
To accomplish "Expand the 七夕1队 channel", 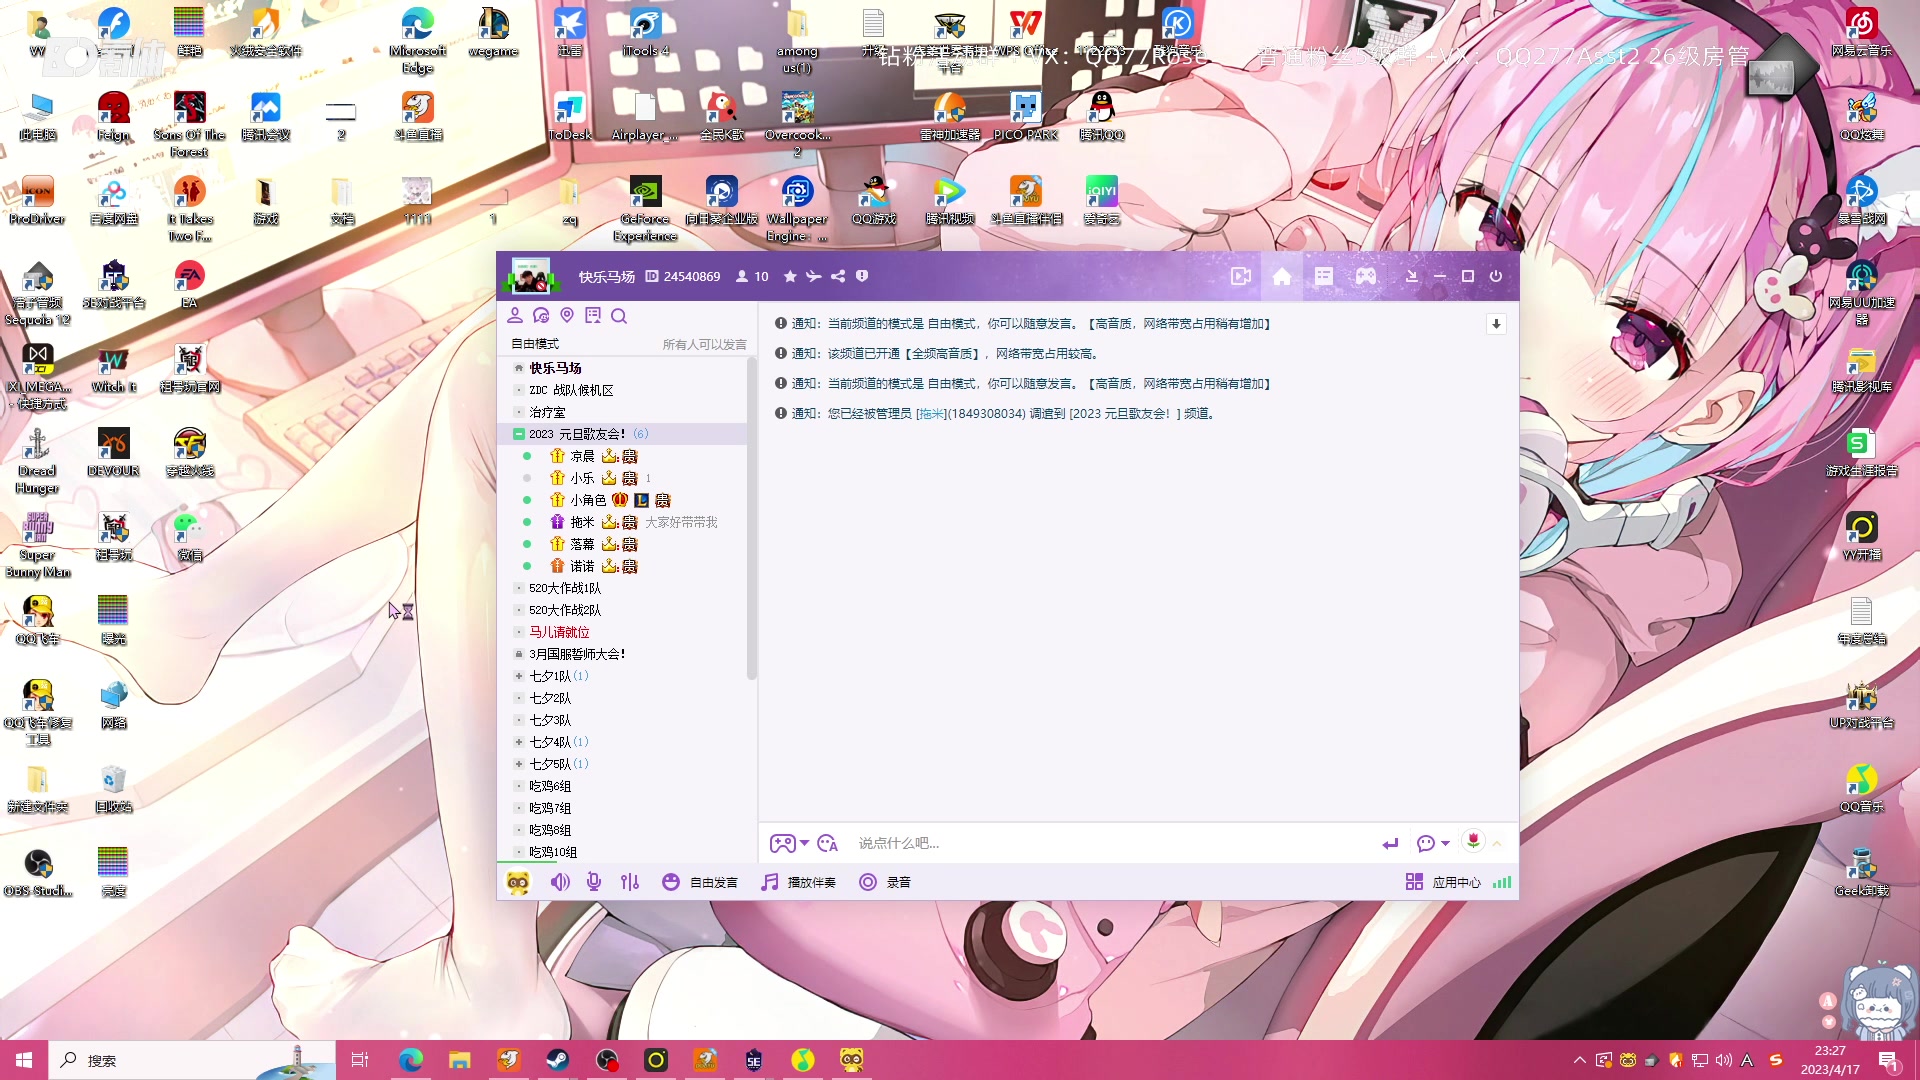I will point(519,676).
